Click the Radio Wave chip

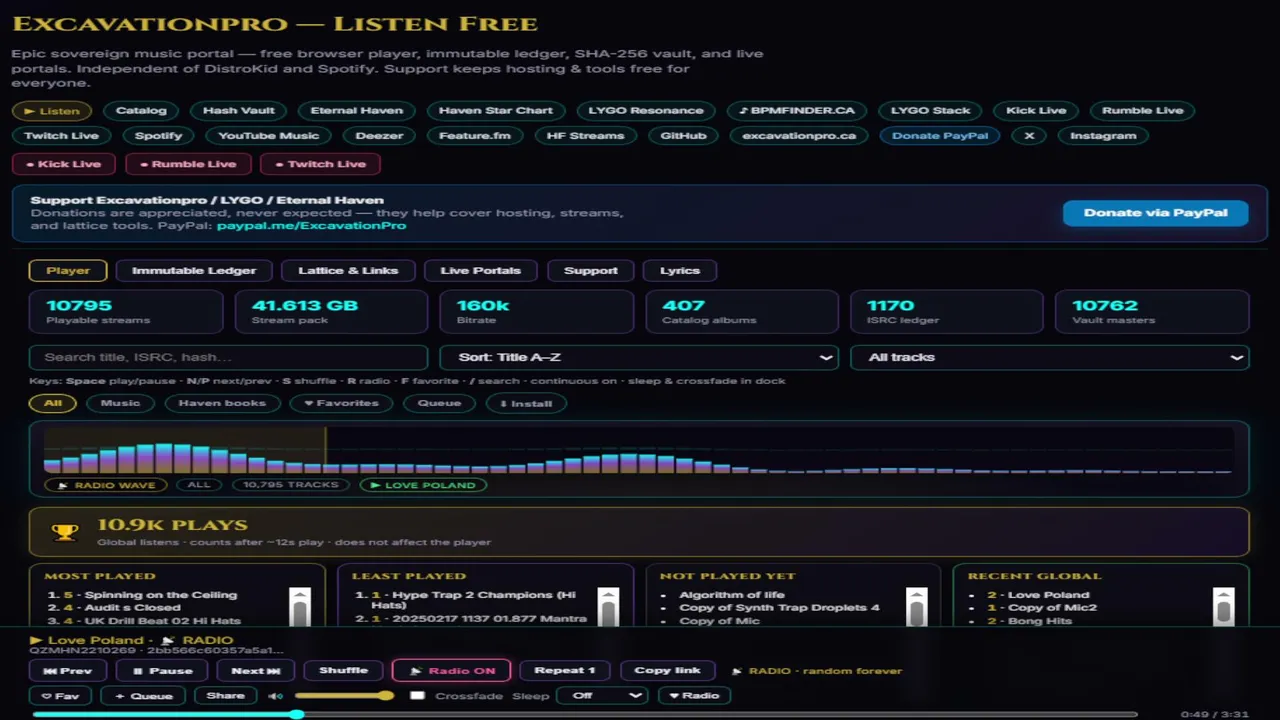click(x=105, y=485)
